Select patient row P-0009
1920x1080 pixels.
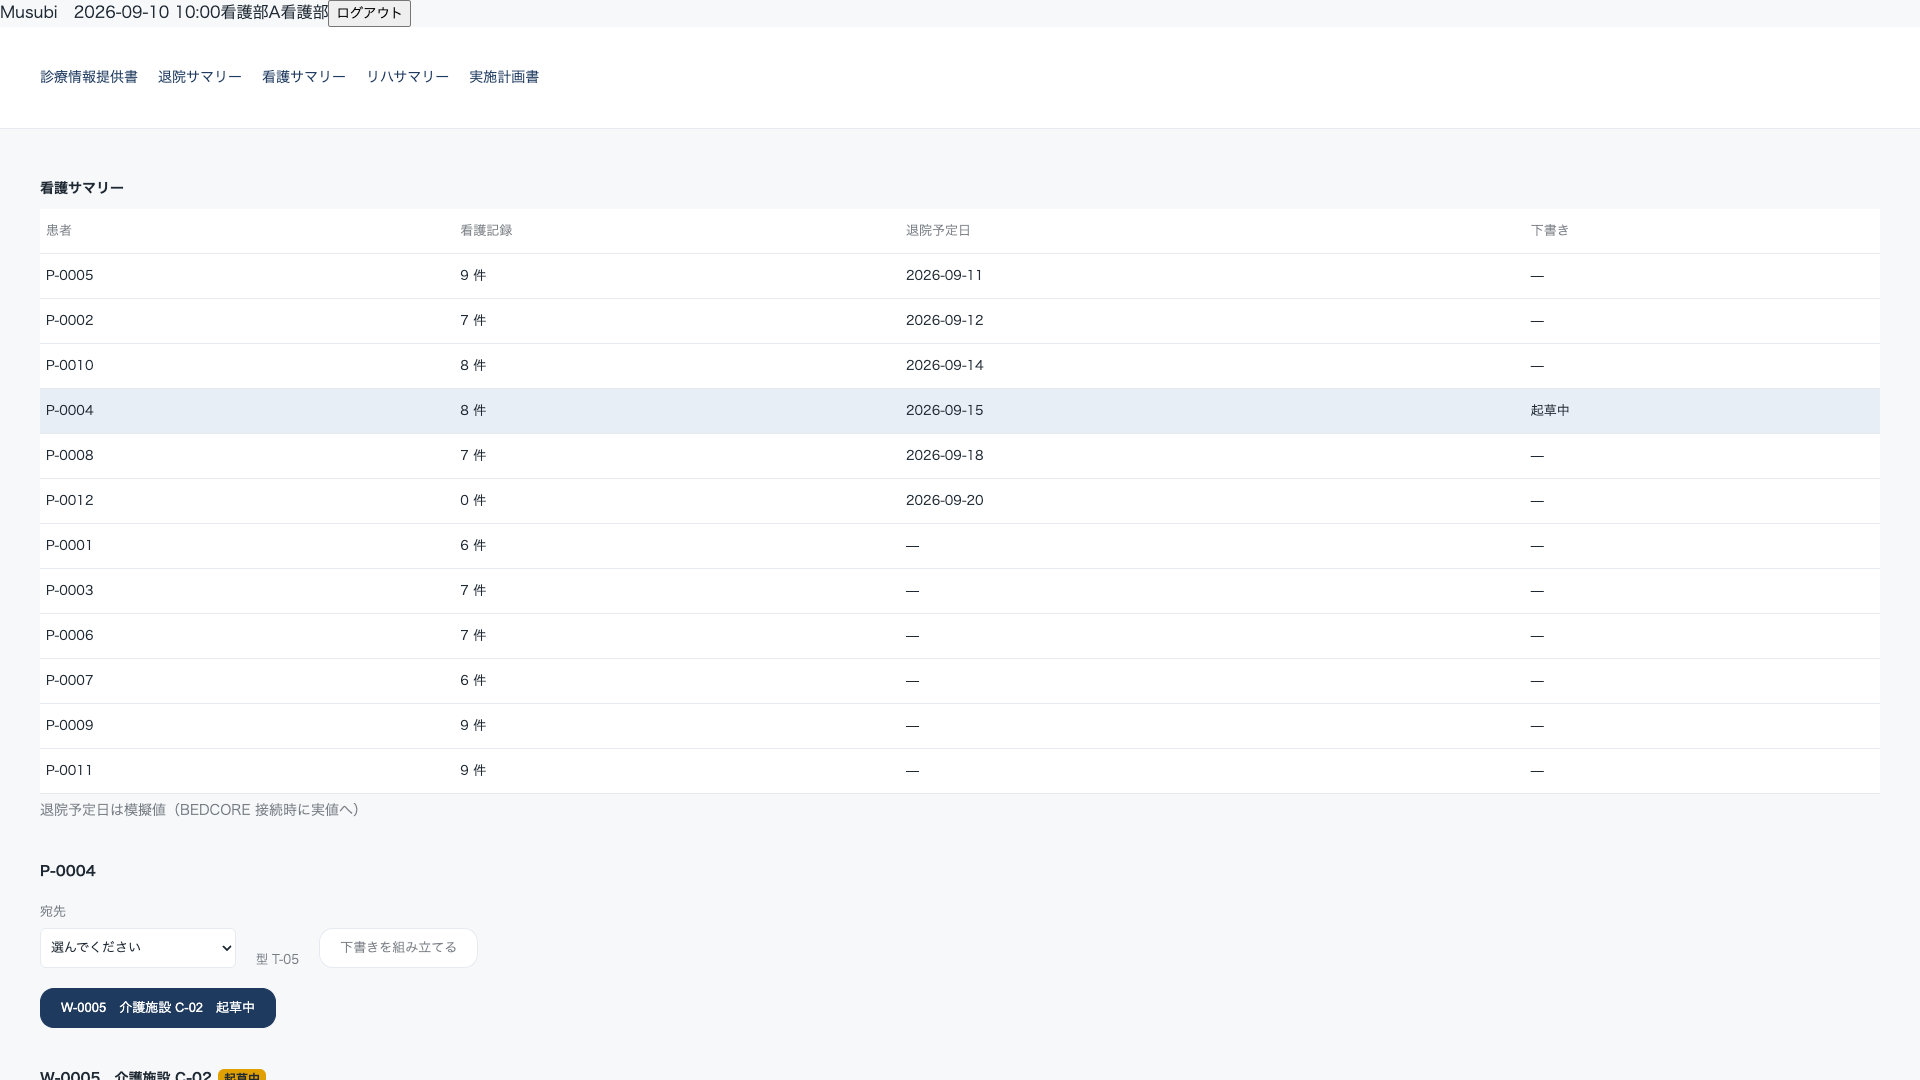tap(960, 726)
